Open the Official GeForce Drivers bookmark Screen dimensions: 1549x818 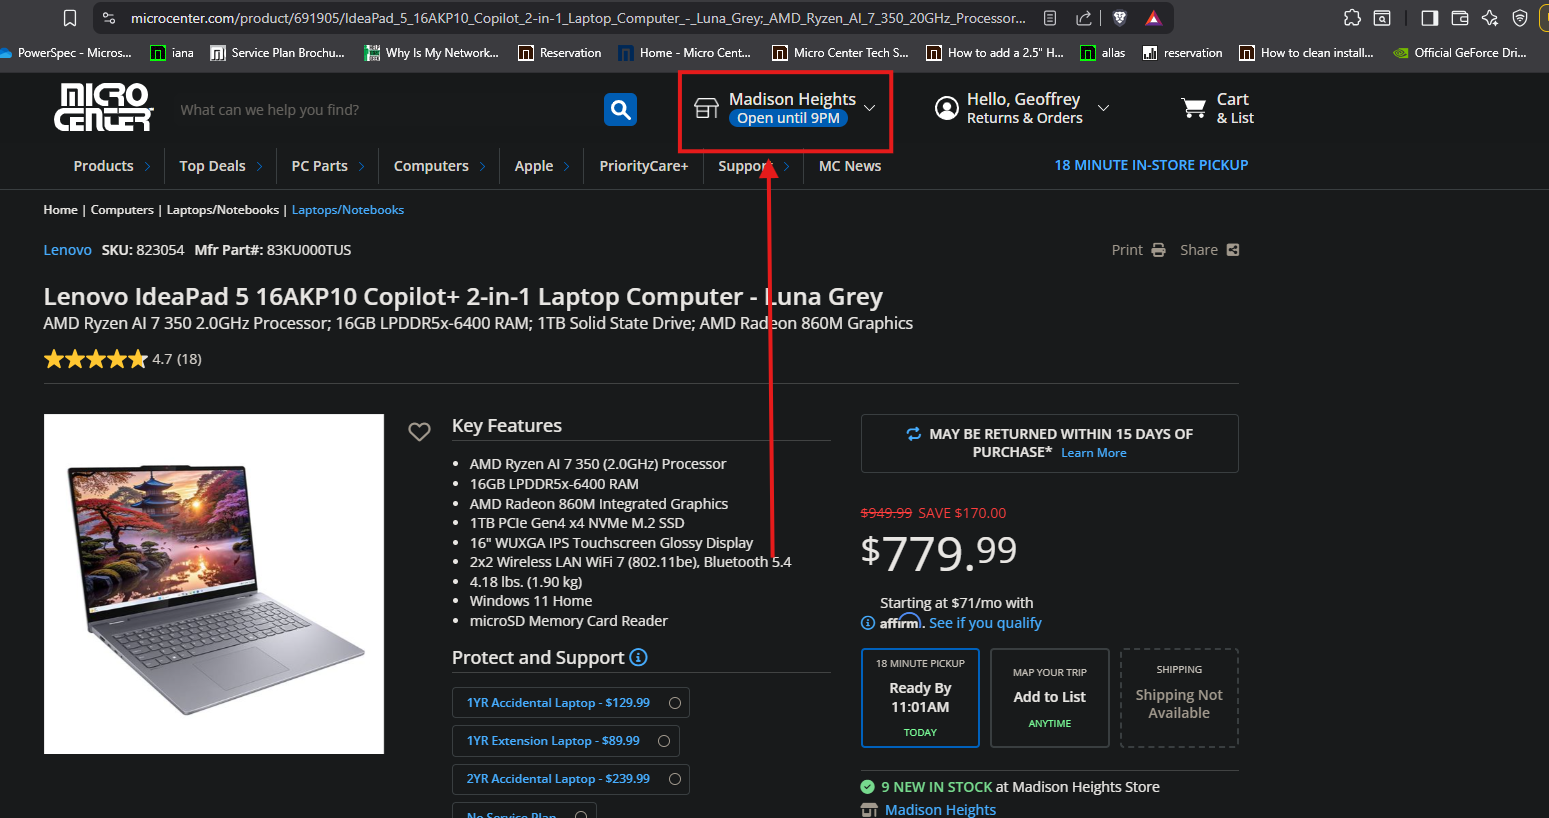pos(1460,53)
